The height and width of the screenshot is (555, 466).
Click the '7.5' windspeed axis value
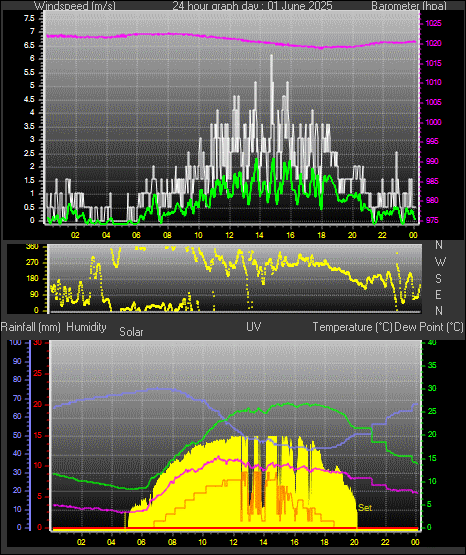(29, 18)
